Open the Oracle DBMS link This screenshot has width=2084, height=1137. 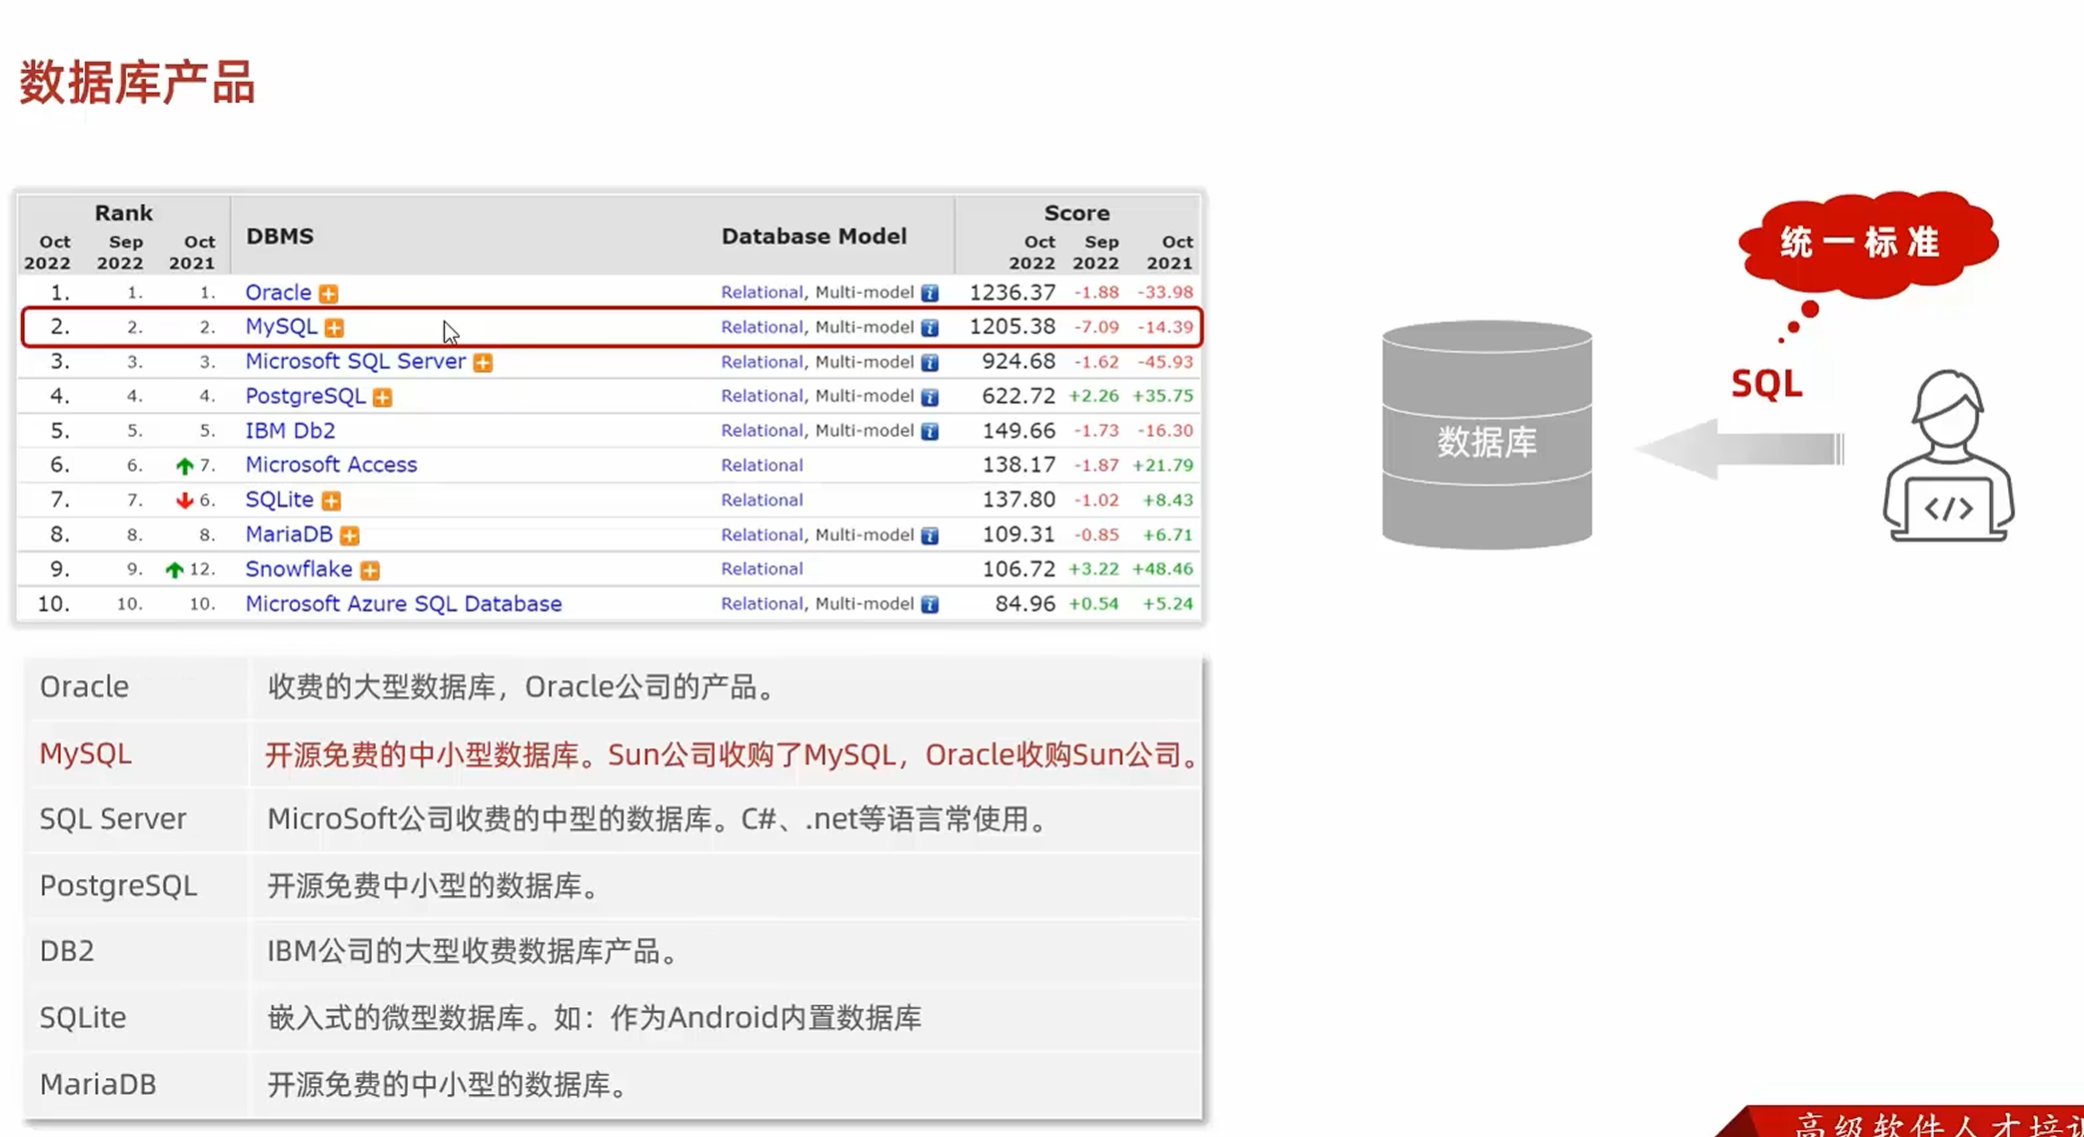tap(278, 292)
